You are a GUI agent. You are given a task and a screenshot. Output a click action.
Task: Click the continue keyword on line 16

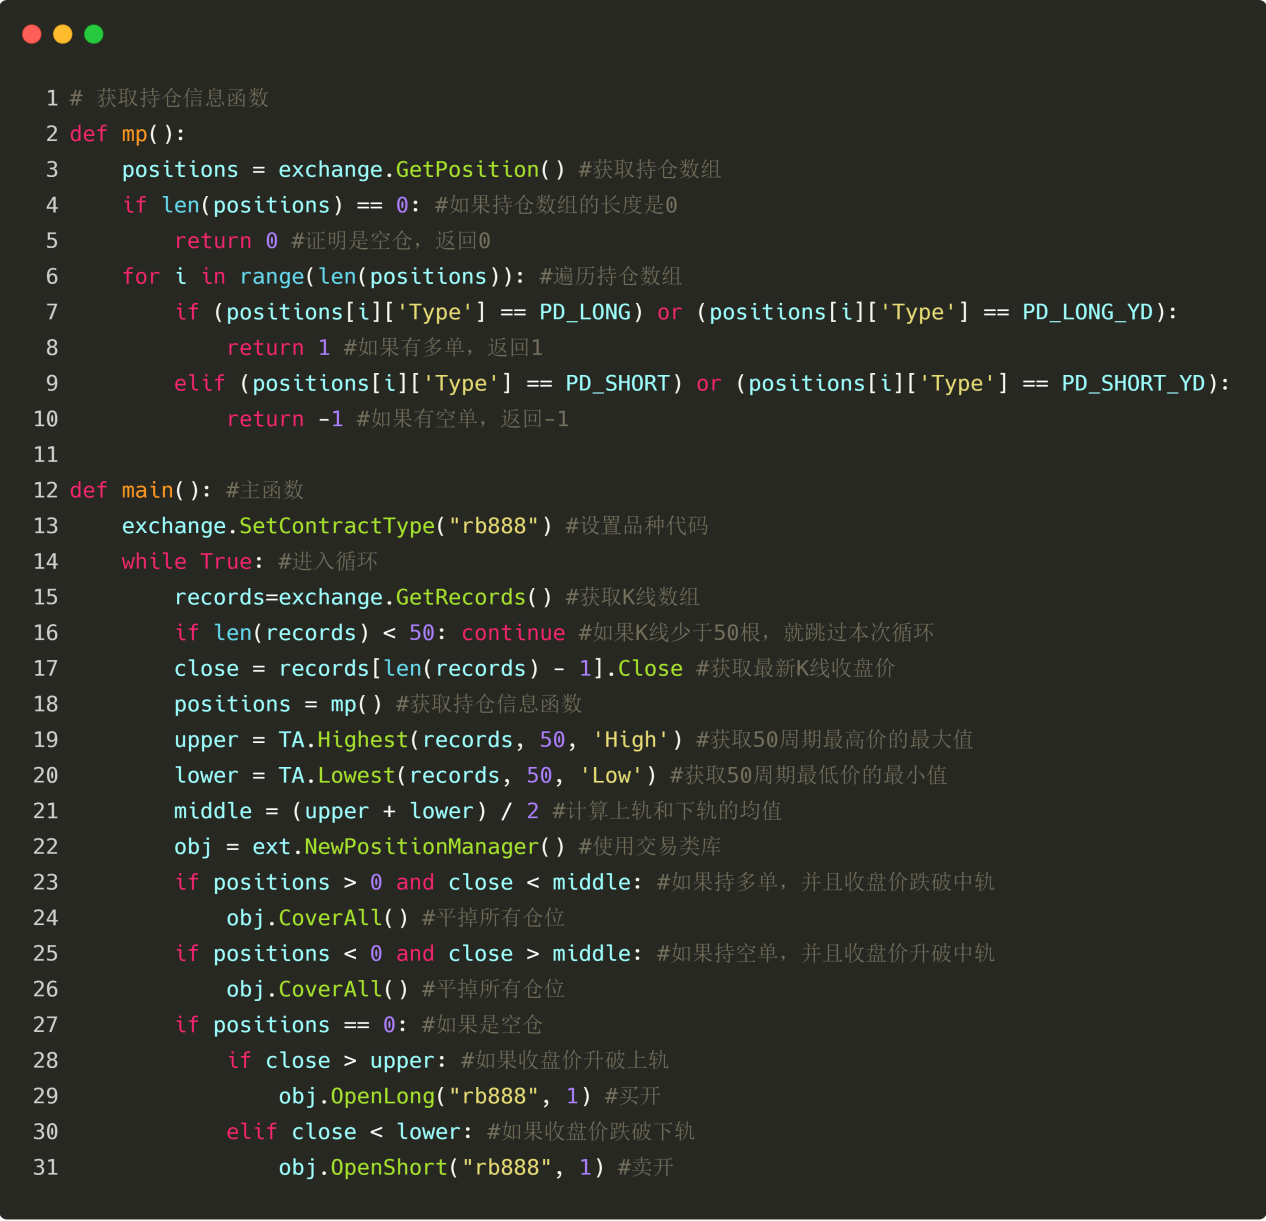513,633
